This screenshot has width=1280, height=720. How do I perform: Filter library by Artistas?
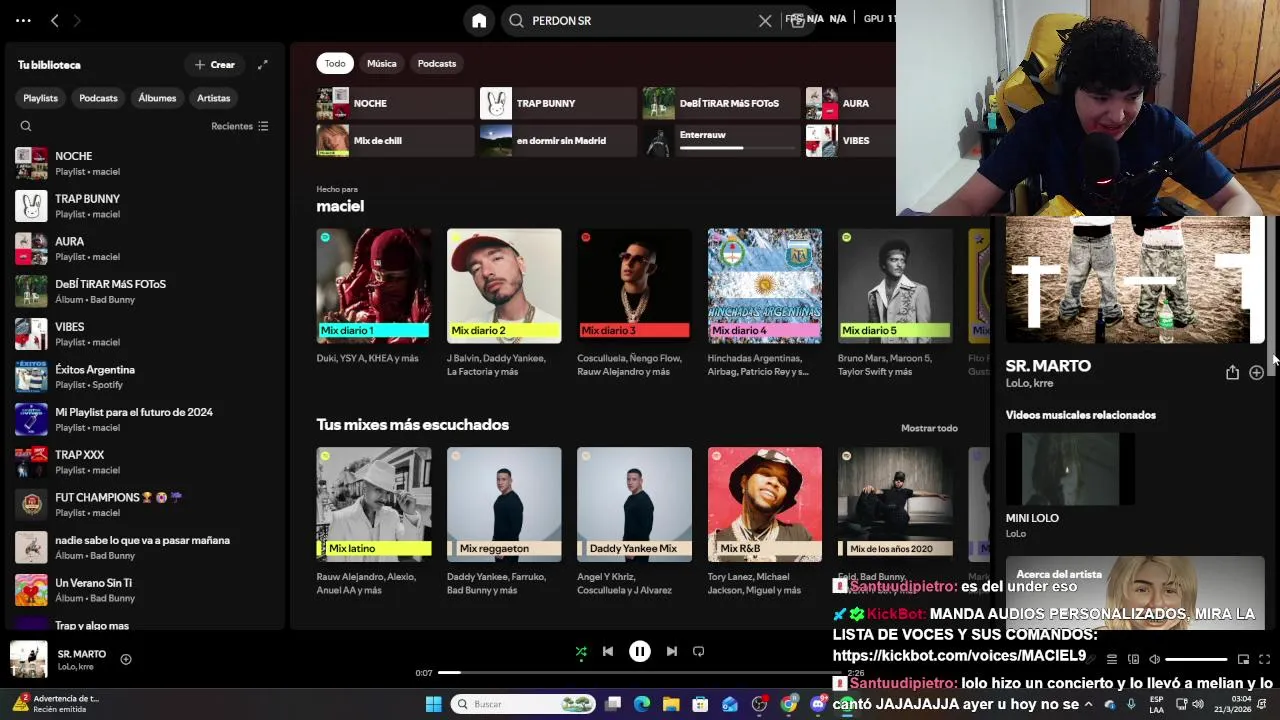(213, 98)
